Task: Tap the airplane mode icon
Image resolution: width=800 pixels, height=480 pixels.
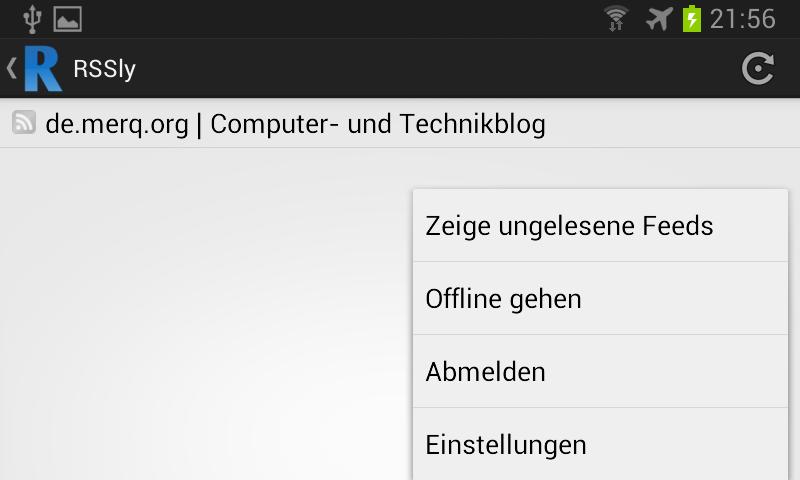Action: (x=658, y=18)
